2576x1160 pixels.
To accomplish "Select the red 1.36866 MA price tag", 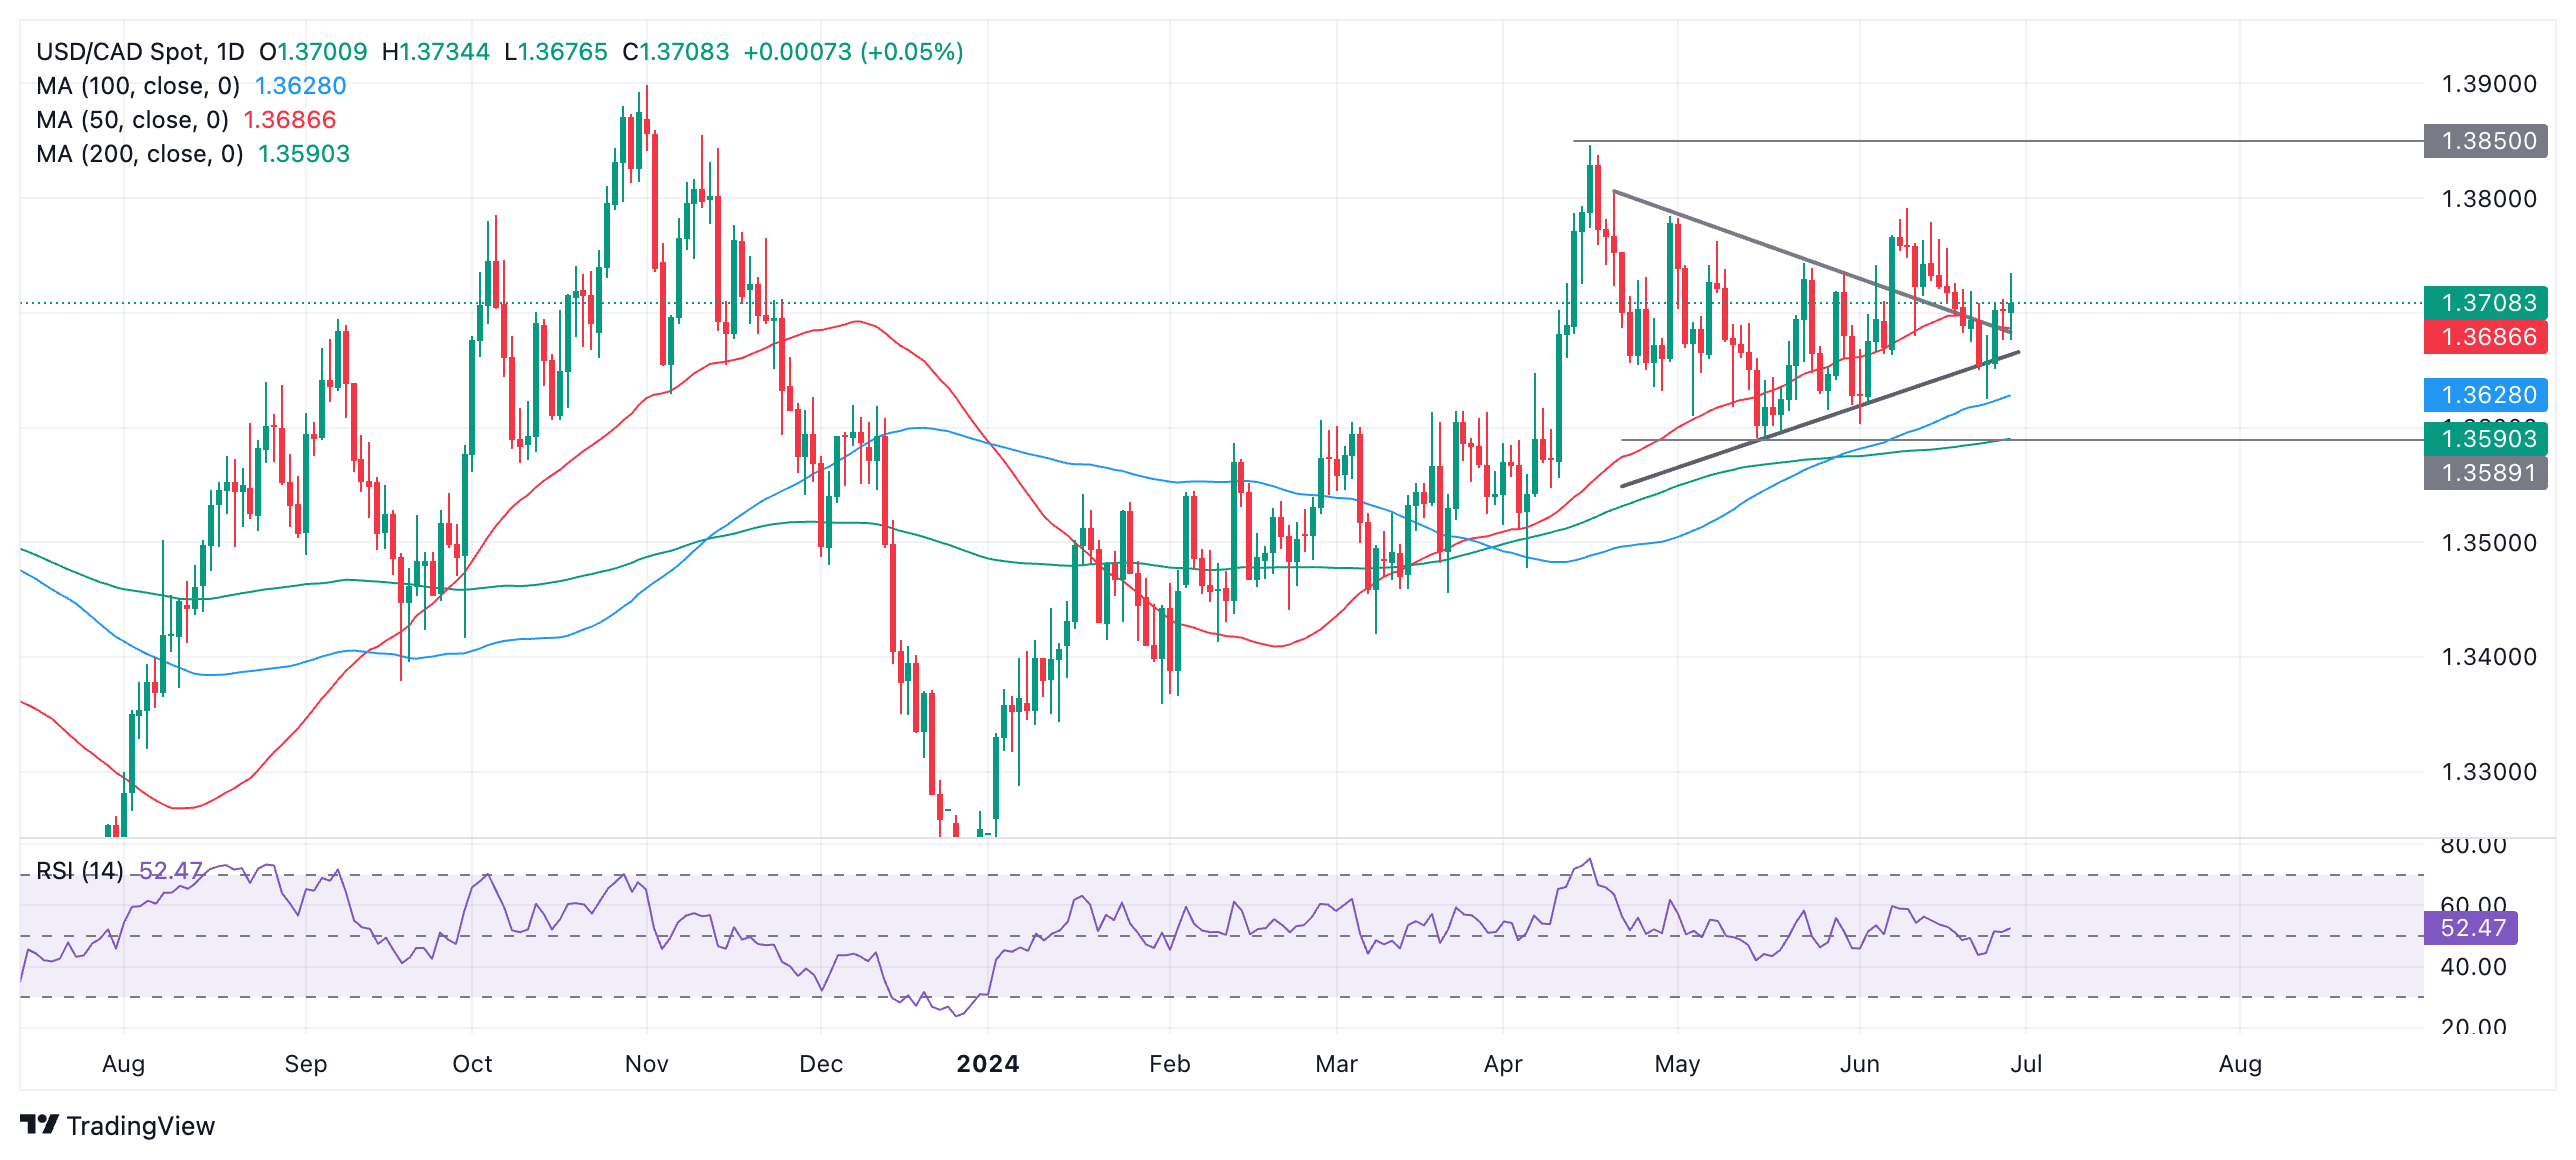I will (2487, 337).
